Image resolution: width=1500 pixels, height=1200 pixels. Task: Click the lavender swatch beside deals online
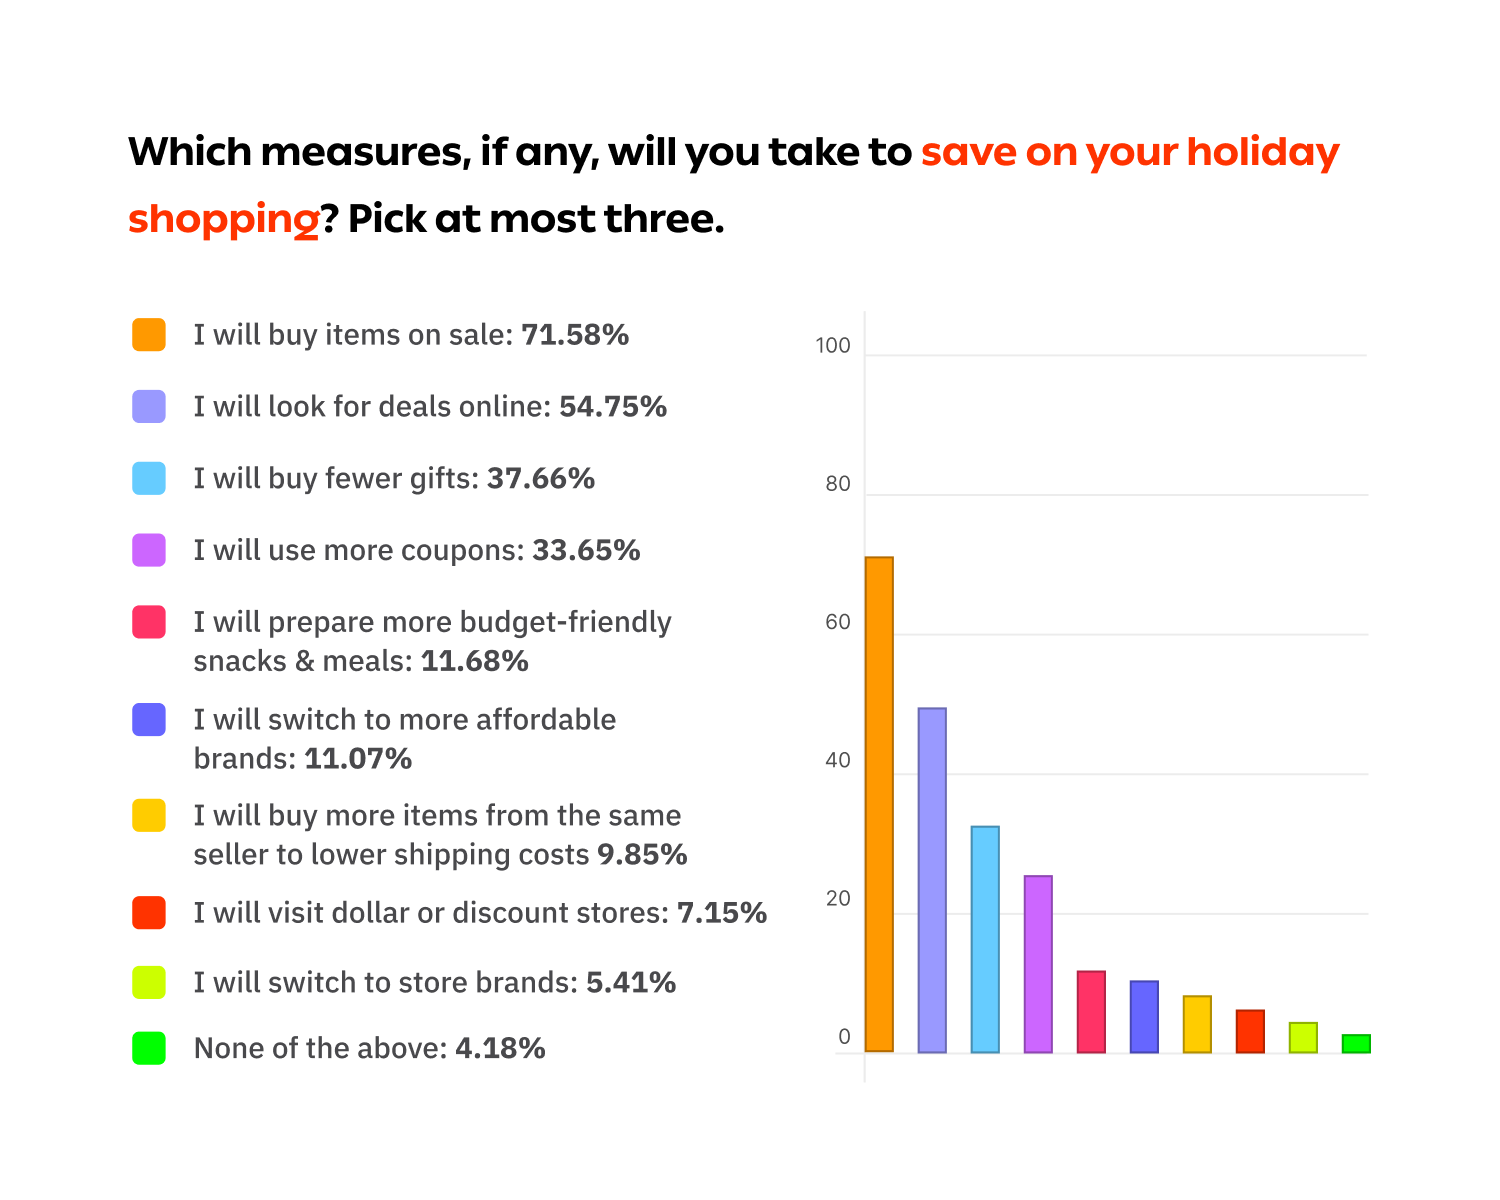tap(149, 407)
